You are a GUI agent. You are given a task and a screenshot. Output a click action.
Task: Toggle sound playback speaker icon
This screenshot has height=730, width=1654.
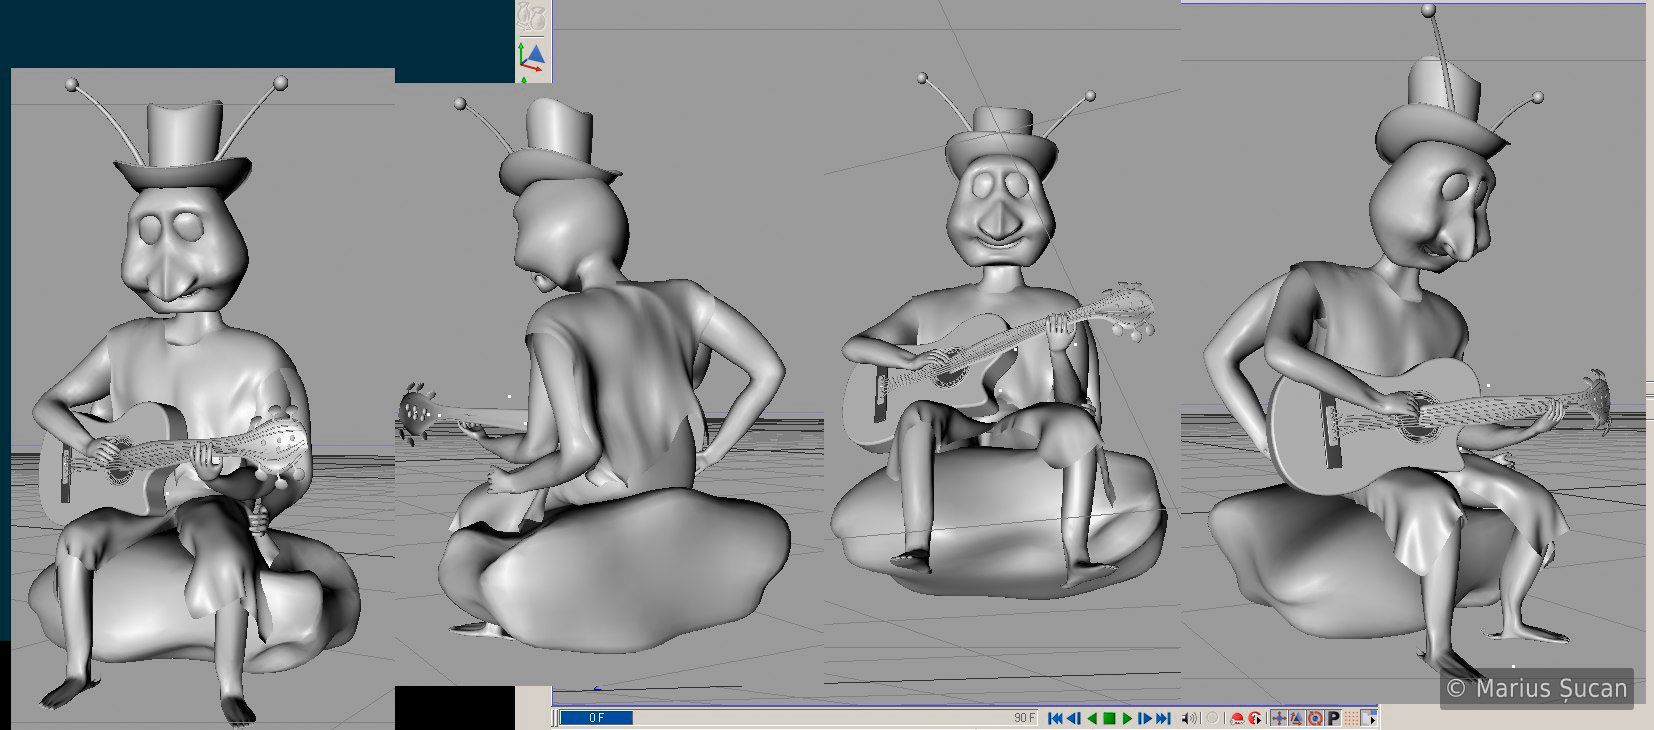coord(1190,718)
